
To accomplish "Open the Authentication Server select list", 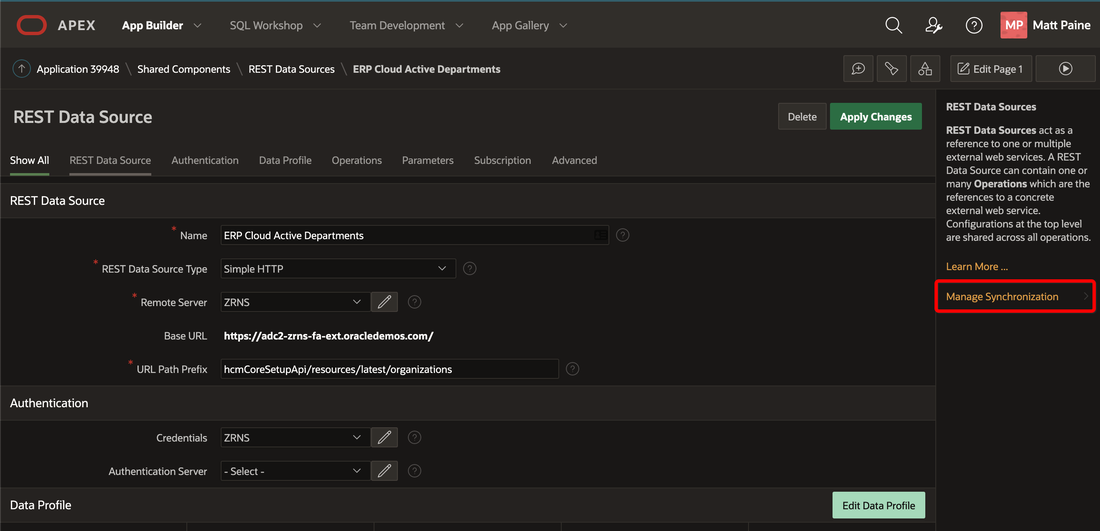I will tap(295, 471).
